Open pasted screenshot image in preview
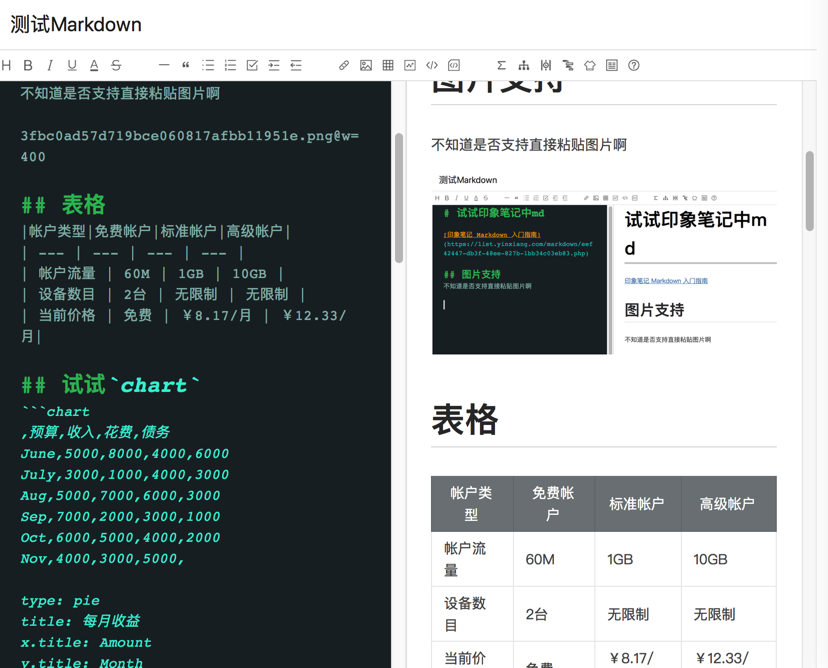Screen dimensions: 828x668 tap(604, 262)
